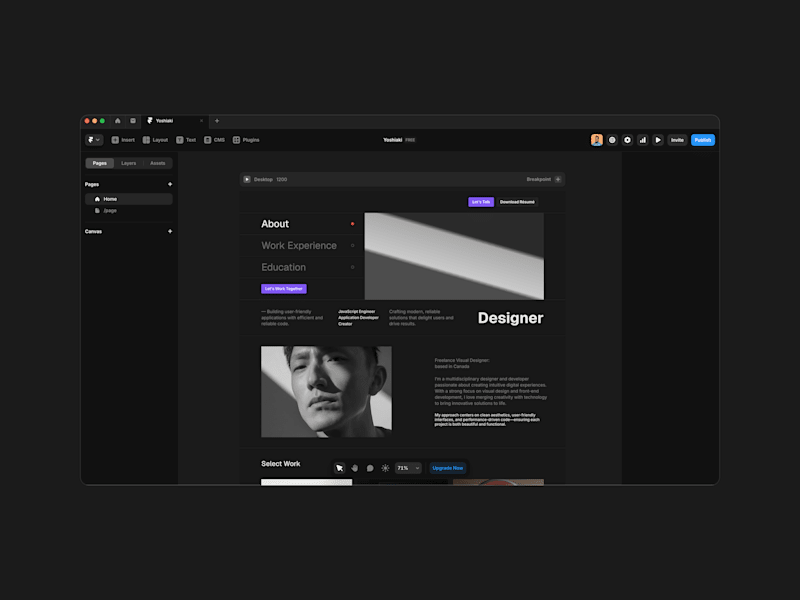Click the Invite button
Screen dimensions: 800x600
(x=677, y=140)
